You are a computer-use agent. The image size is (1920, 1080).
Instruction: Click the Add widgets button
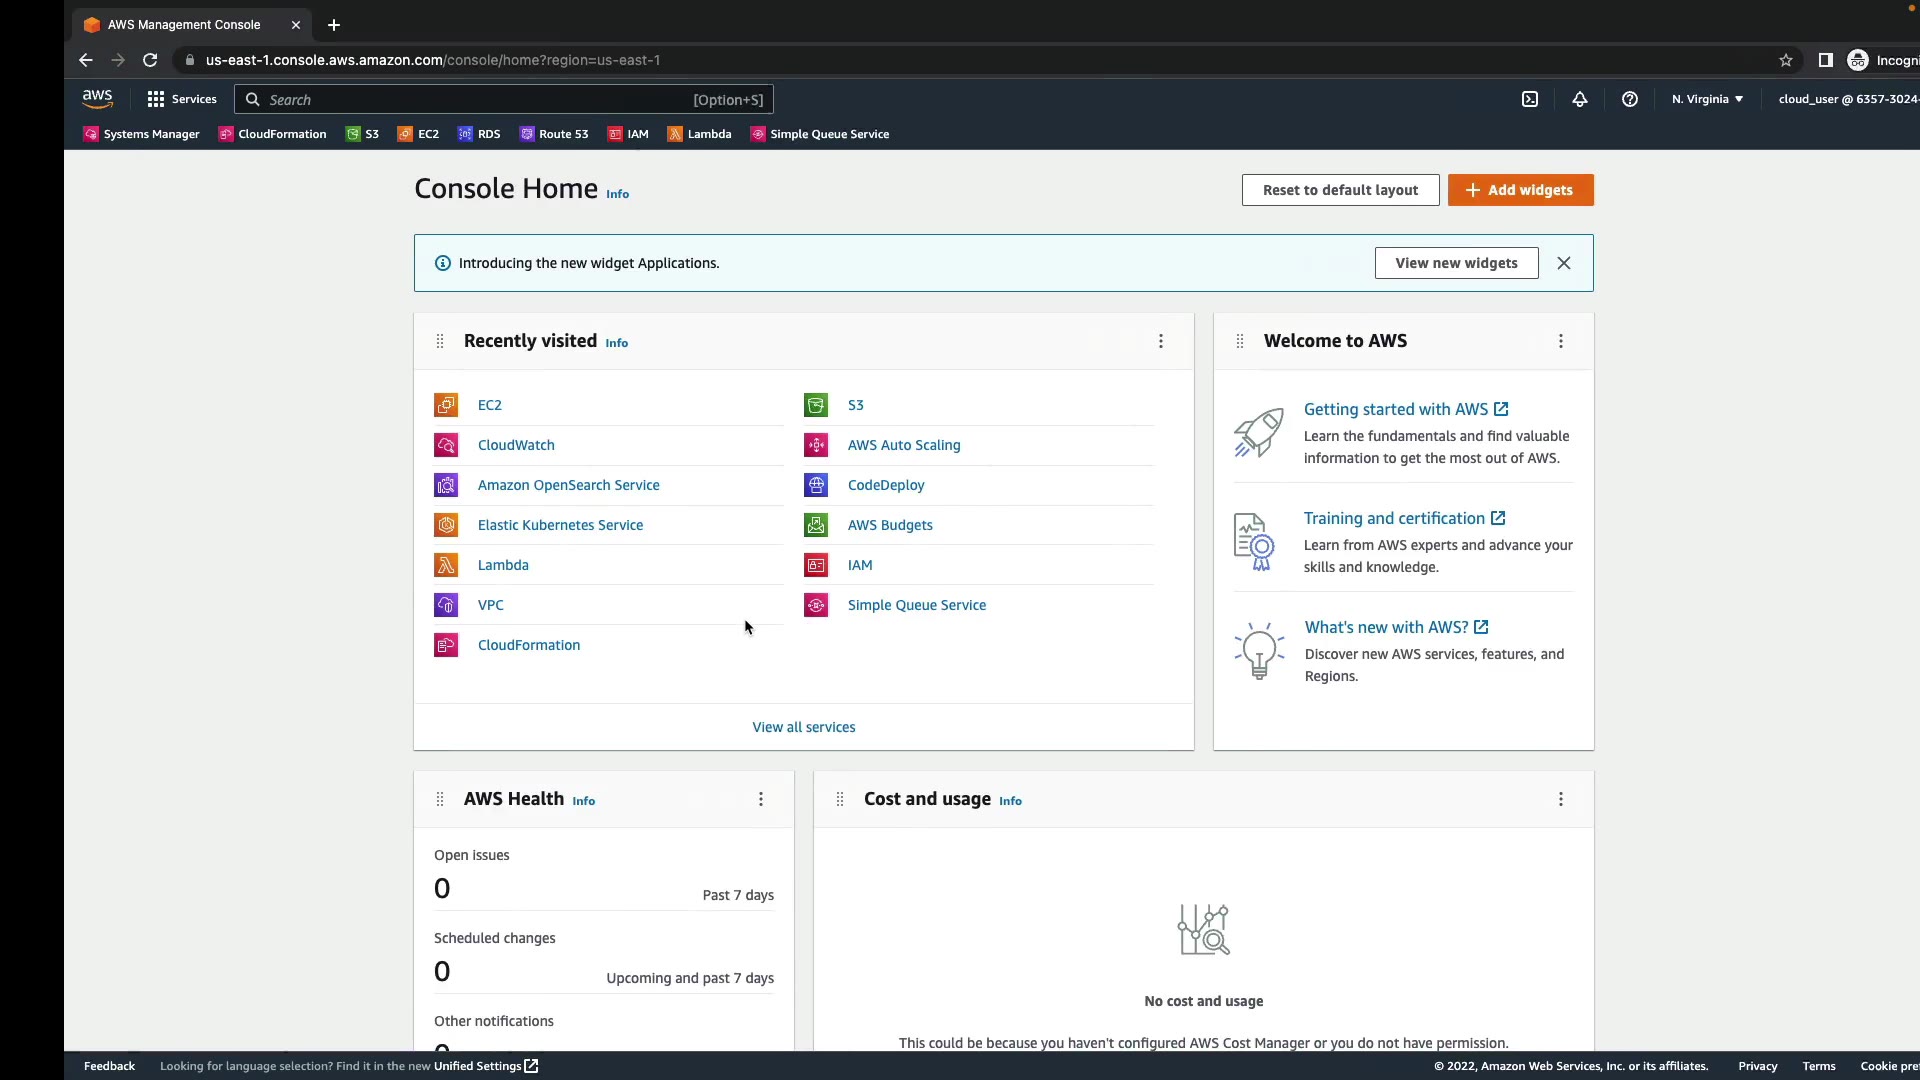point(1520,190)
